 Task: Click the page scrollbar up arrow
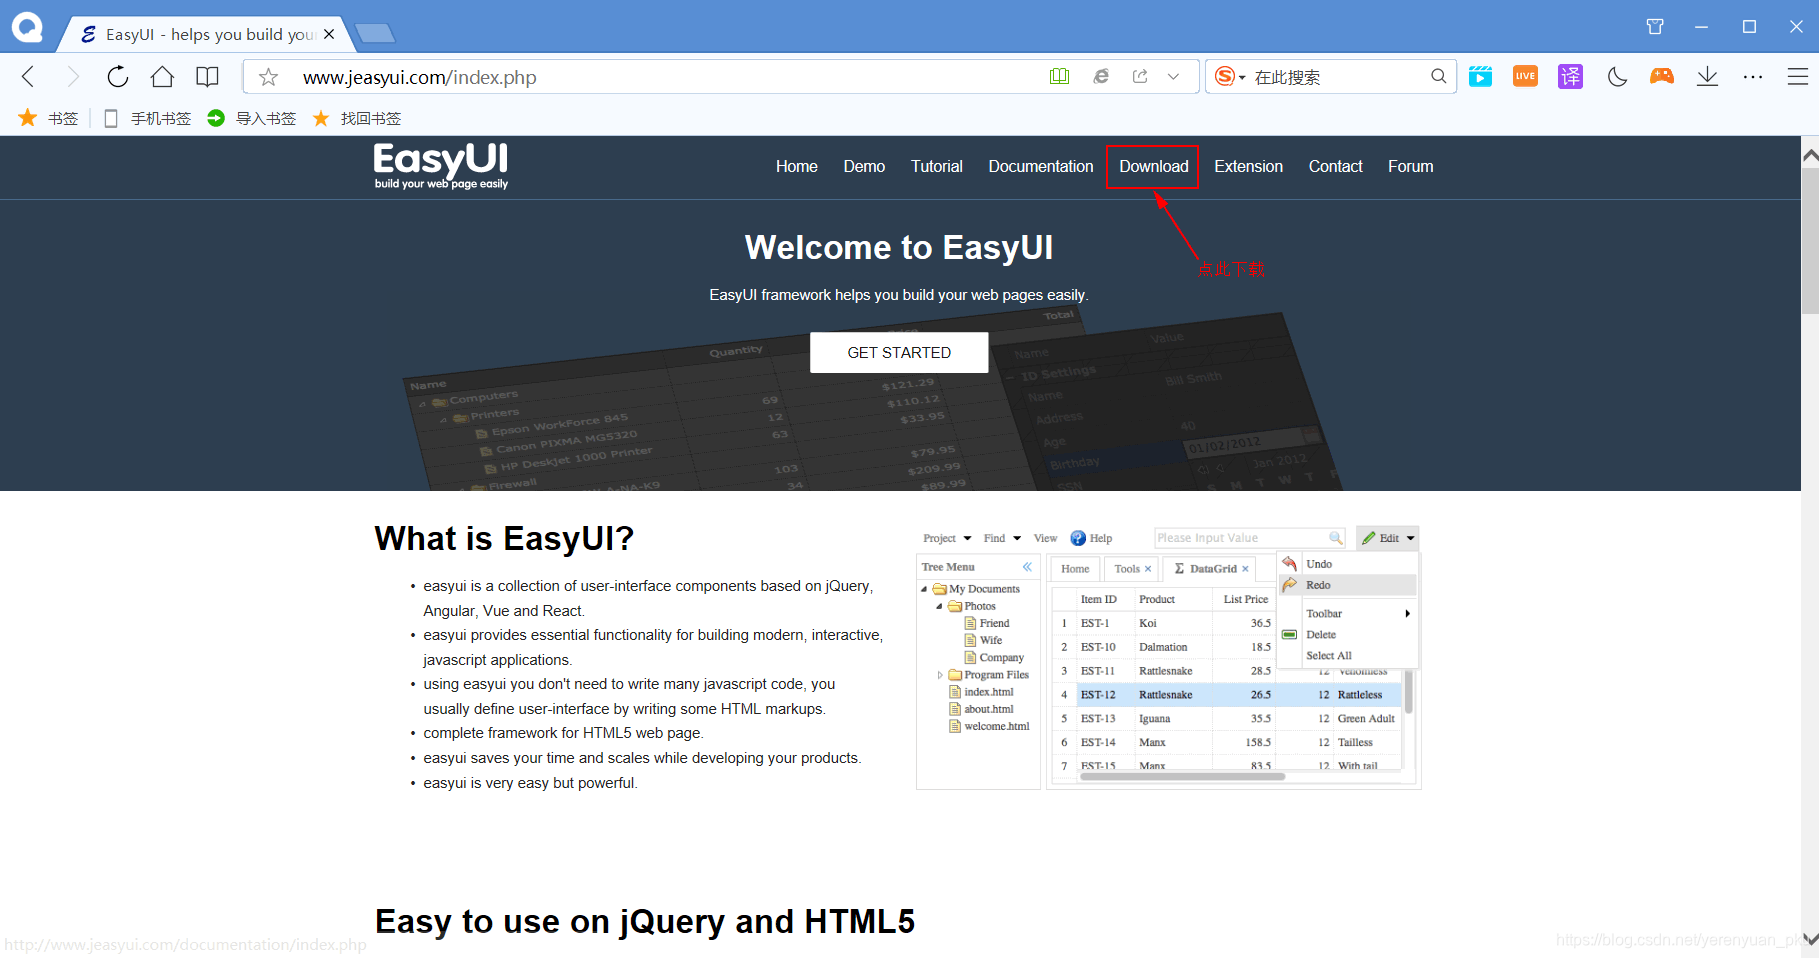[x=1810, y=155]
